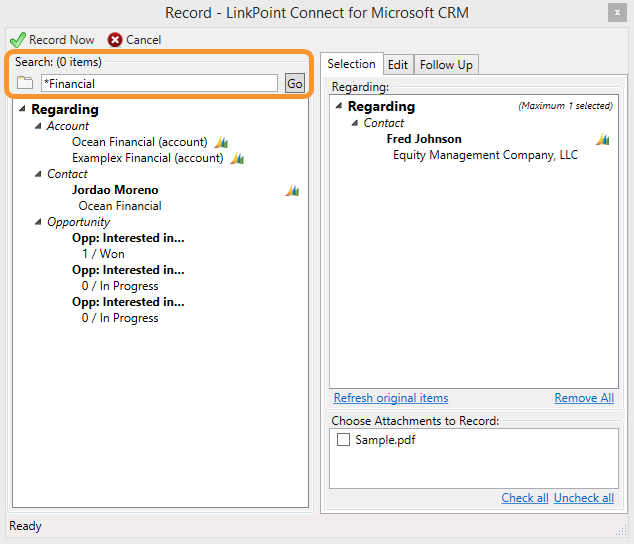Click the Refresh original items link
Screen dimensions: 634x545
[391, 398]
